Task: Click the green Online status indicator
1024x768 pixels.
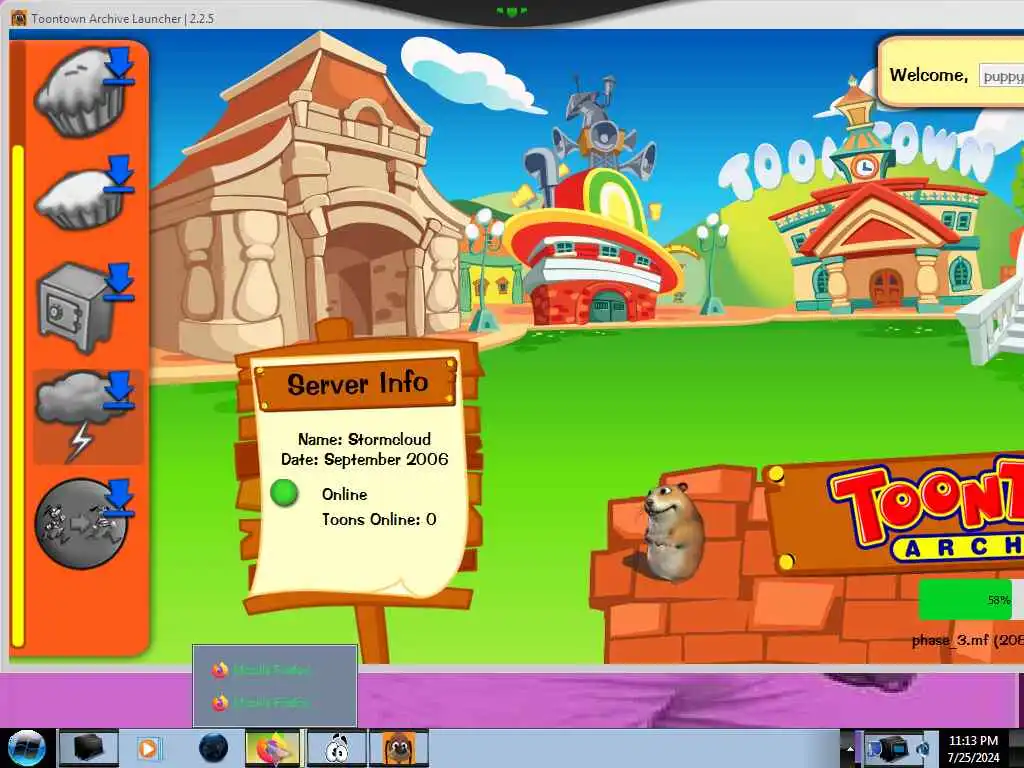Action: coord(284,493)
